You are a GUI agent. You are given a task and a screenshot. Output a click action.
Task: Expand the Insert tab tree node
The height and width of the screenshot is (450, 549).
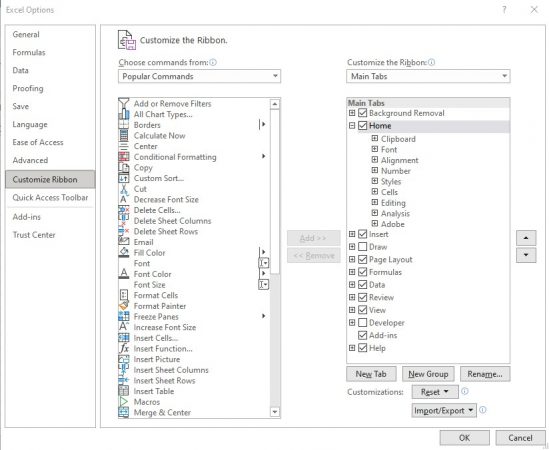[x=352, y=234]
